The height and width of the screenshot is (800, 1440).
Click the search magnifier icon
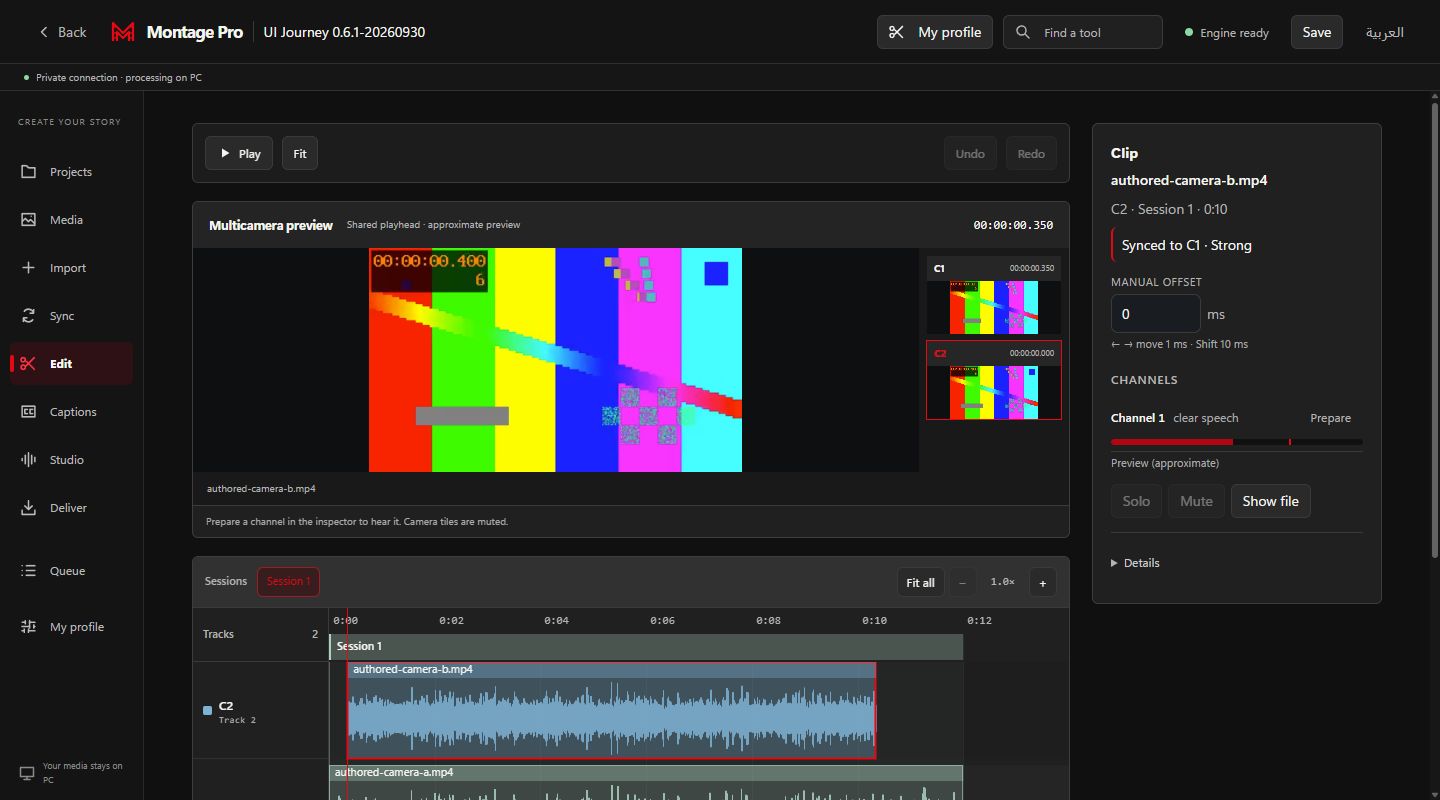click(x=1022, y=32)
